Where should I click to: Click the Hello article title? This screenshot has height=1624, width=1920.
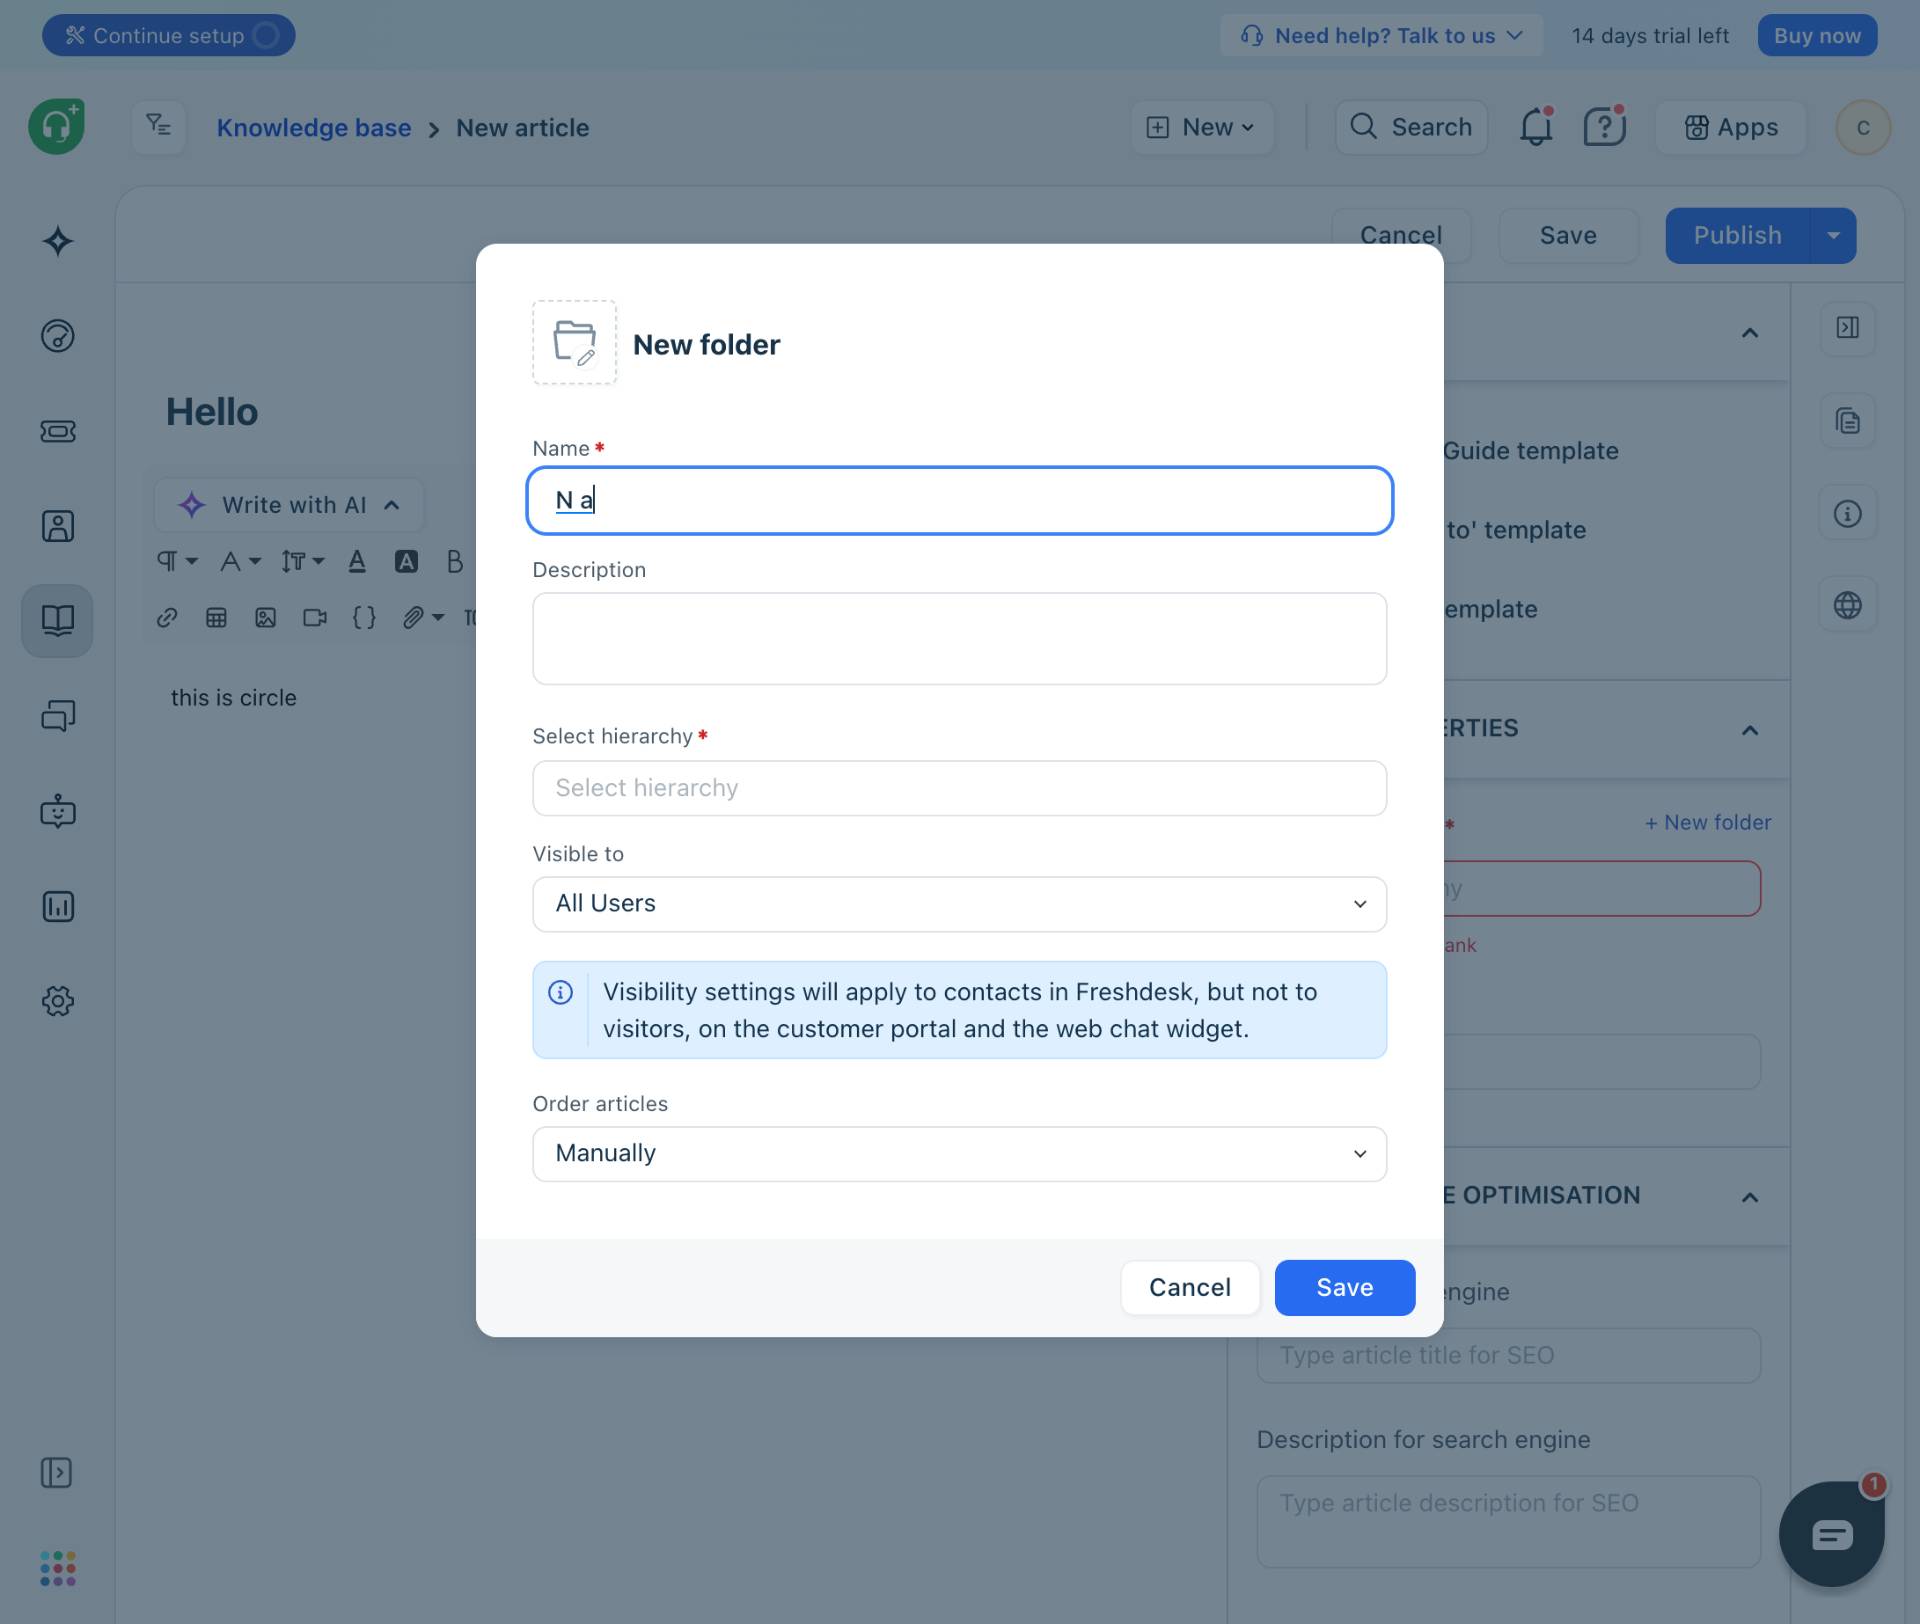tap(212, 412)
